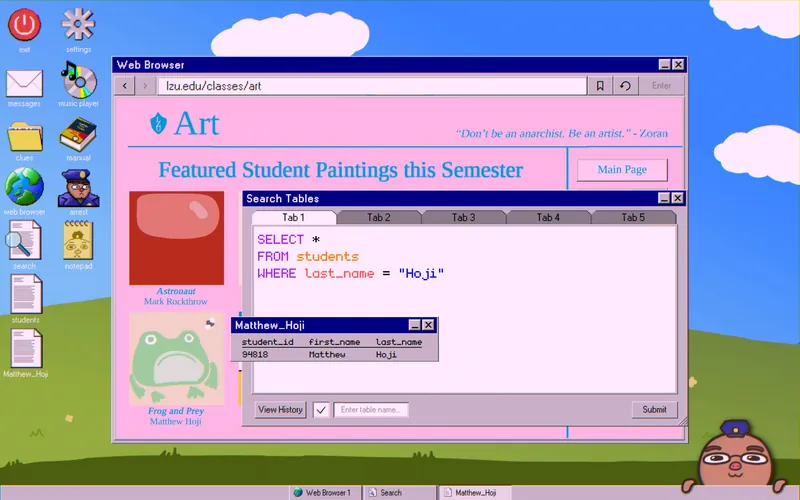Click the Enter table name field
Viewport: 800px width, 500px height.
[371, 410]
